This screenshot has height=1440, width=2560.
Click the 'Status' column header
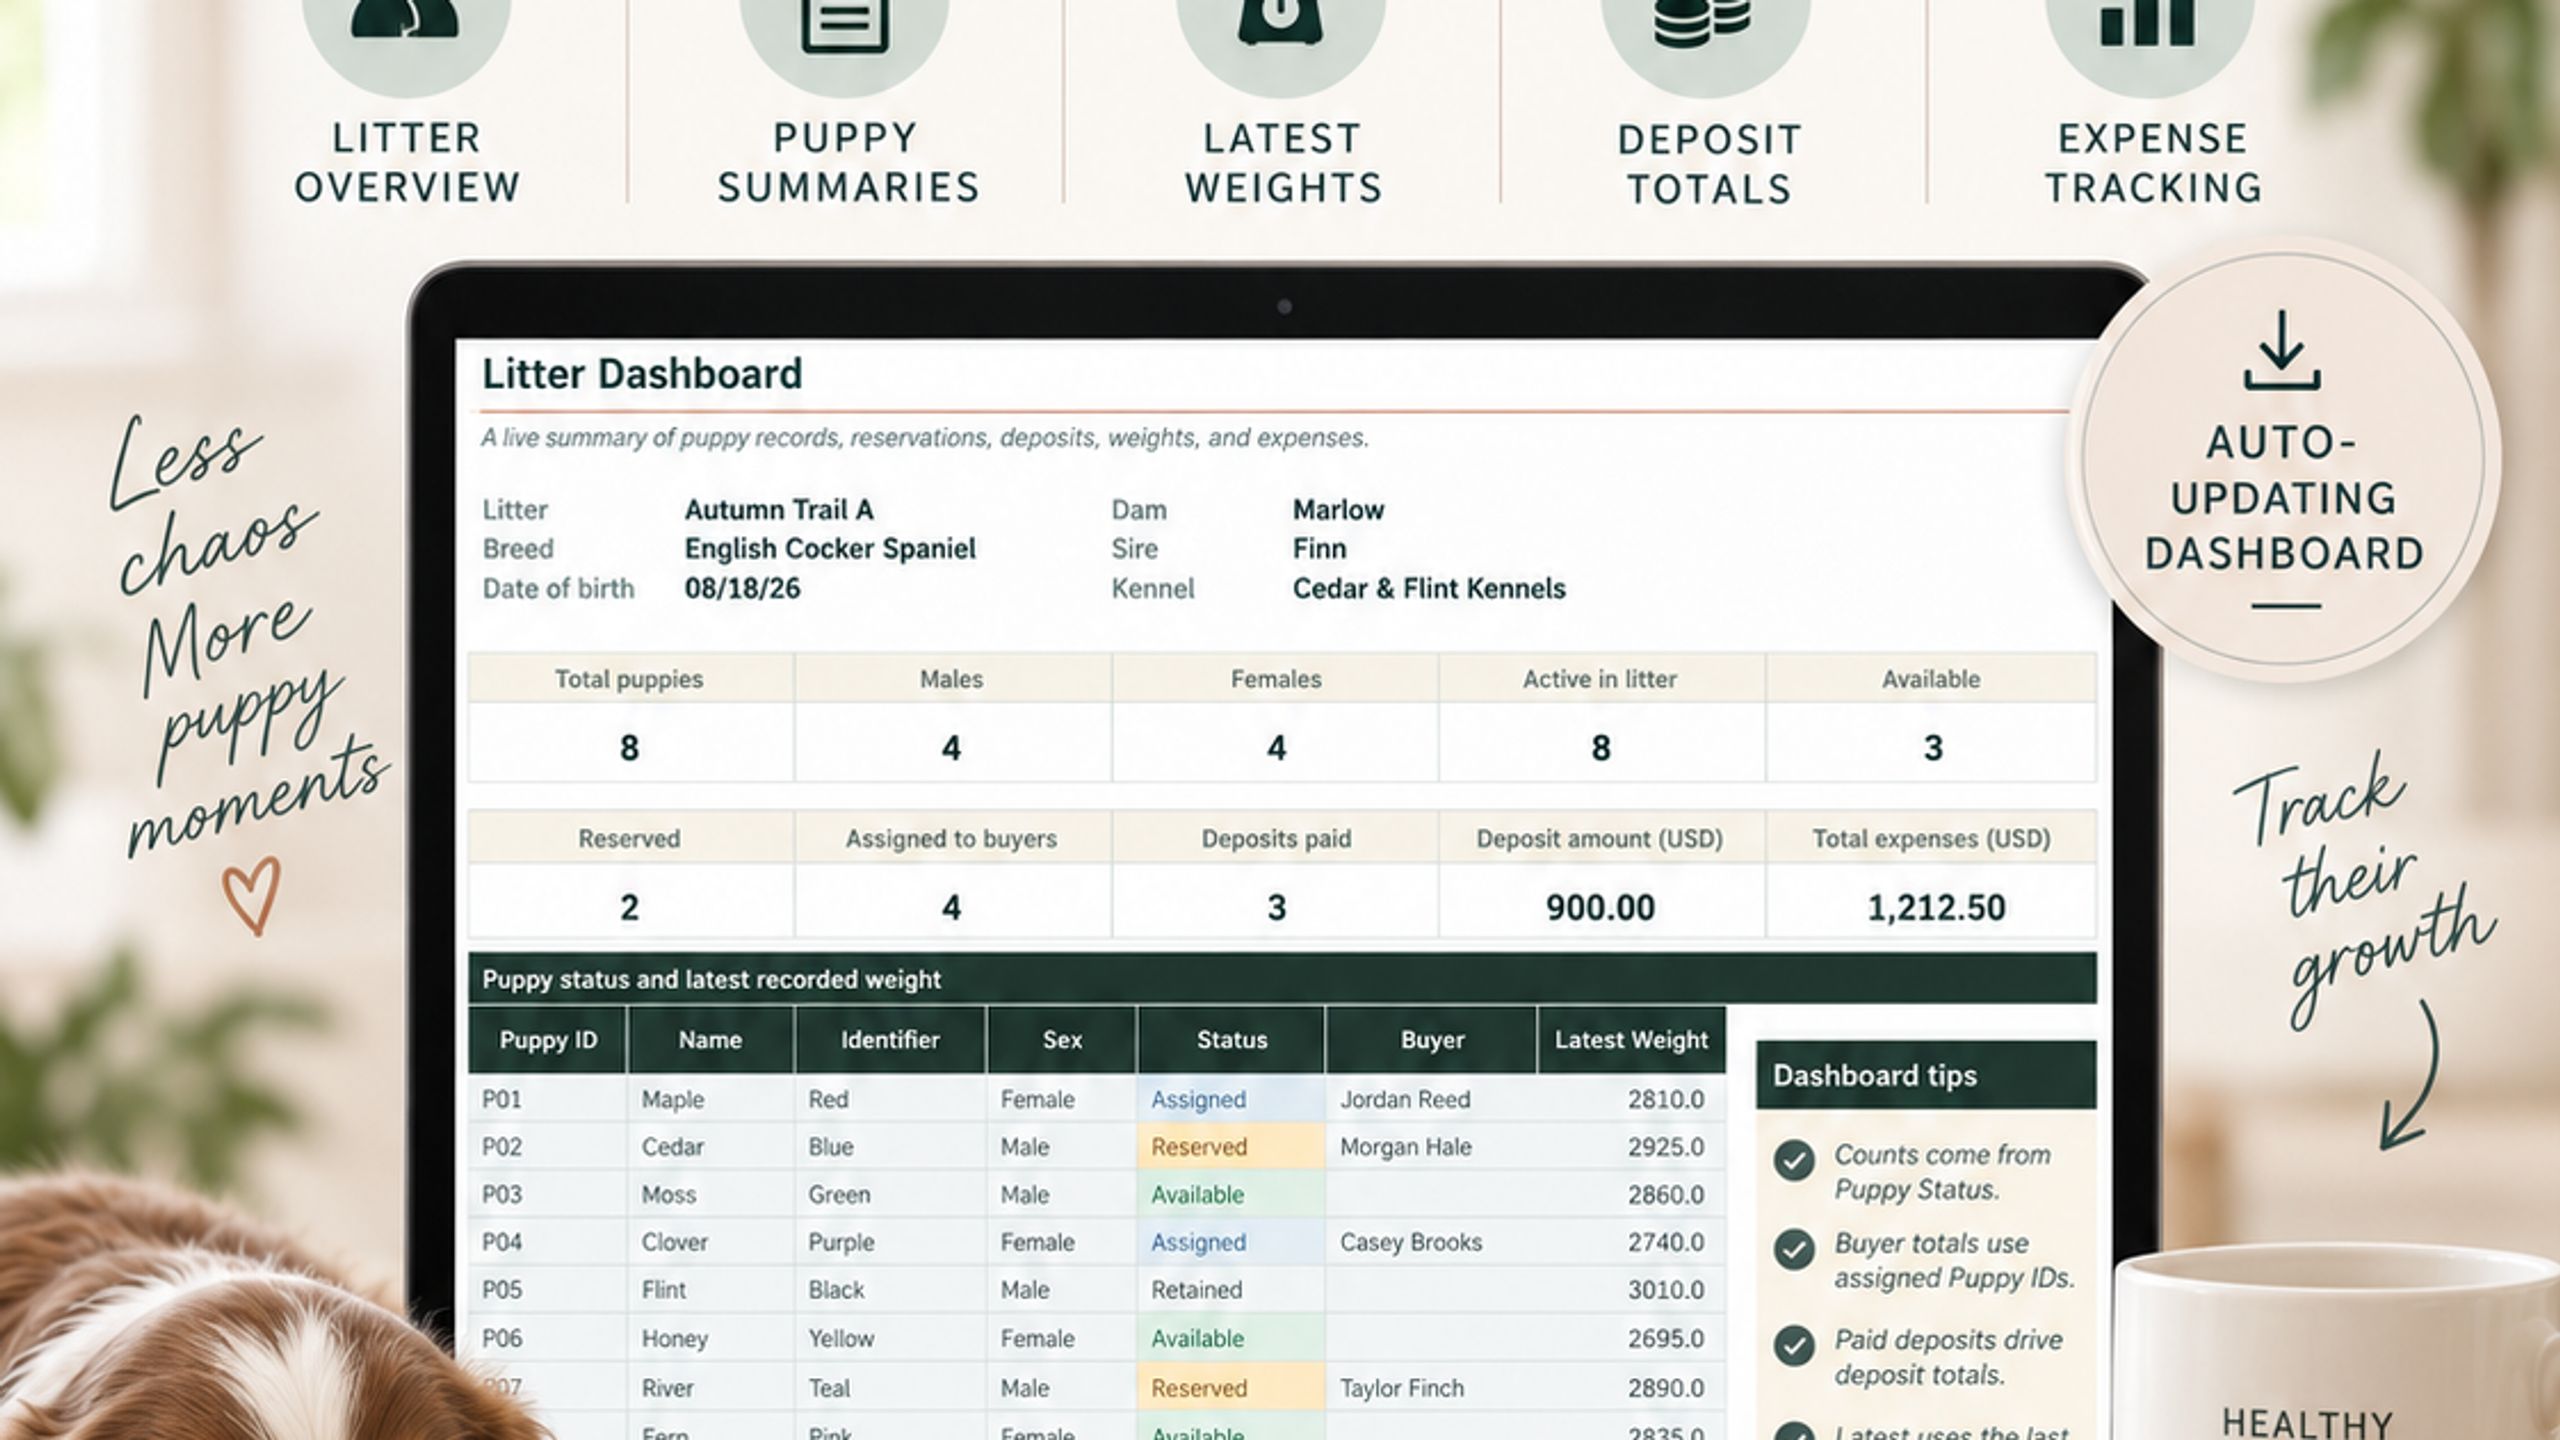click(x=1232, y=1040)
